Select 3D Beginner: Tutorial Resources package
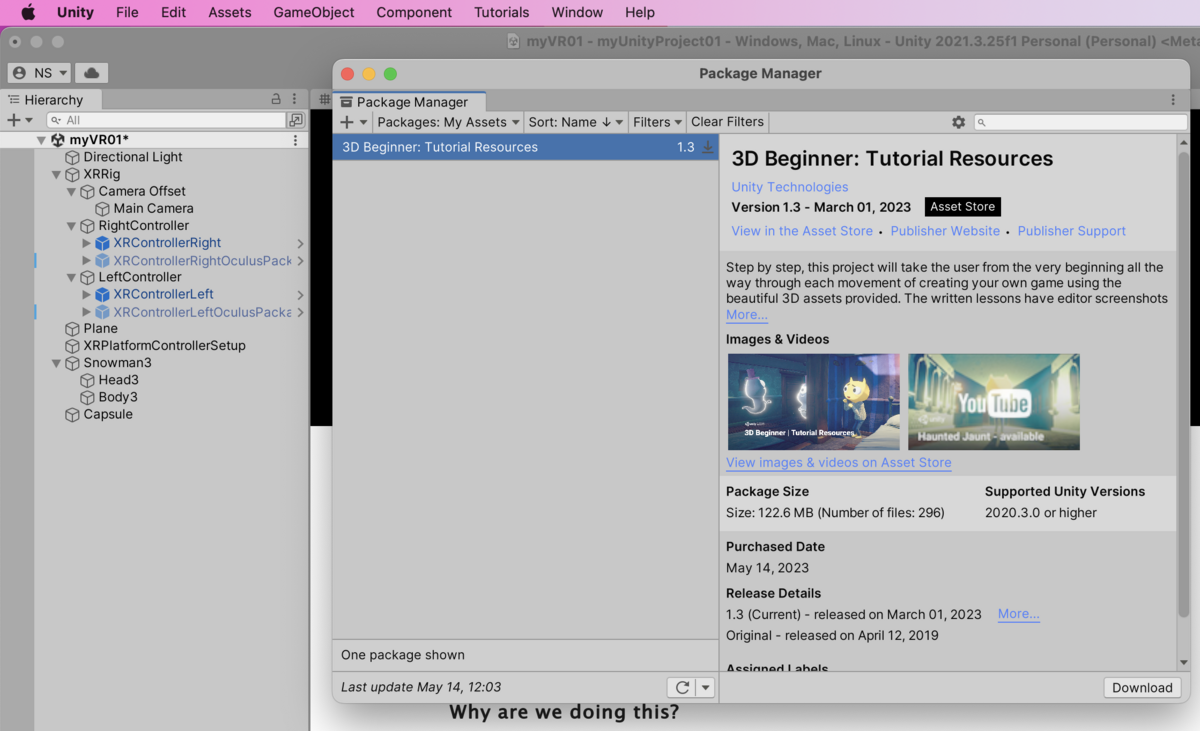Viewport: 1200px width, 731px height. pyautogui.click(x=525, y=147)
